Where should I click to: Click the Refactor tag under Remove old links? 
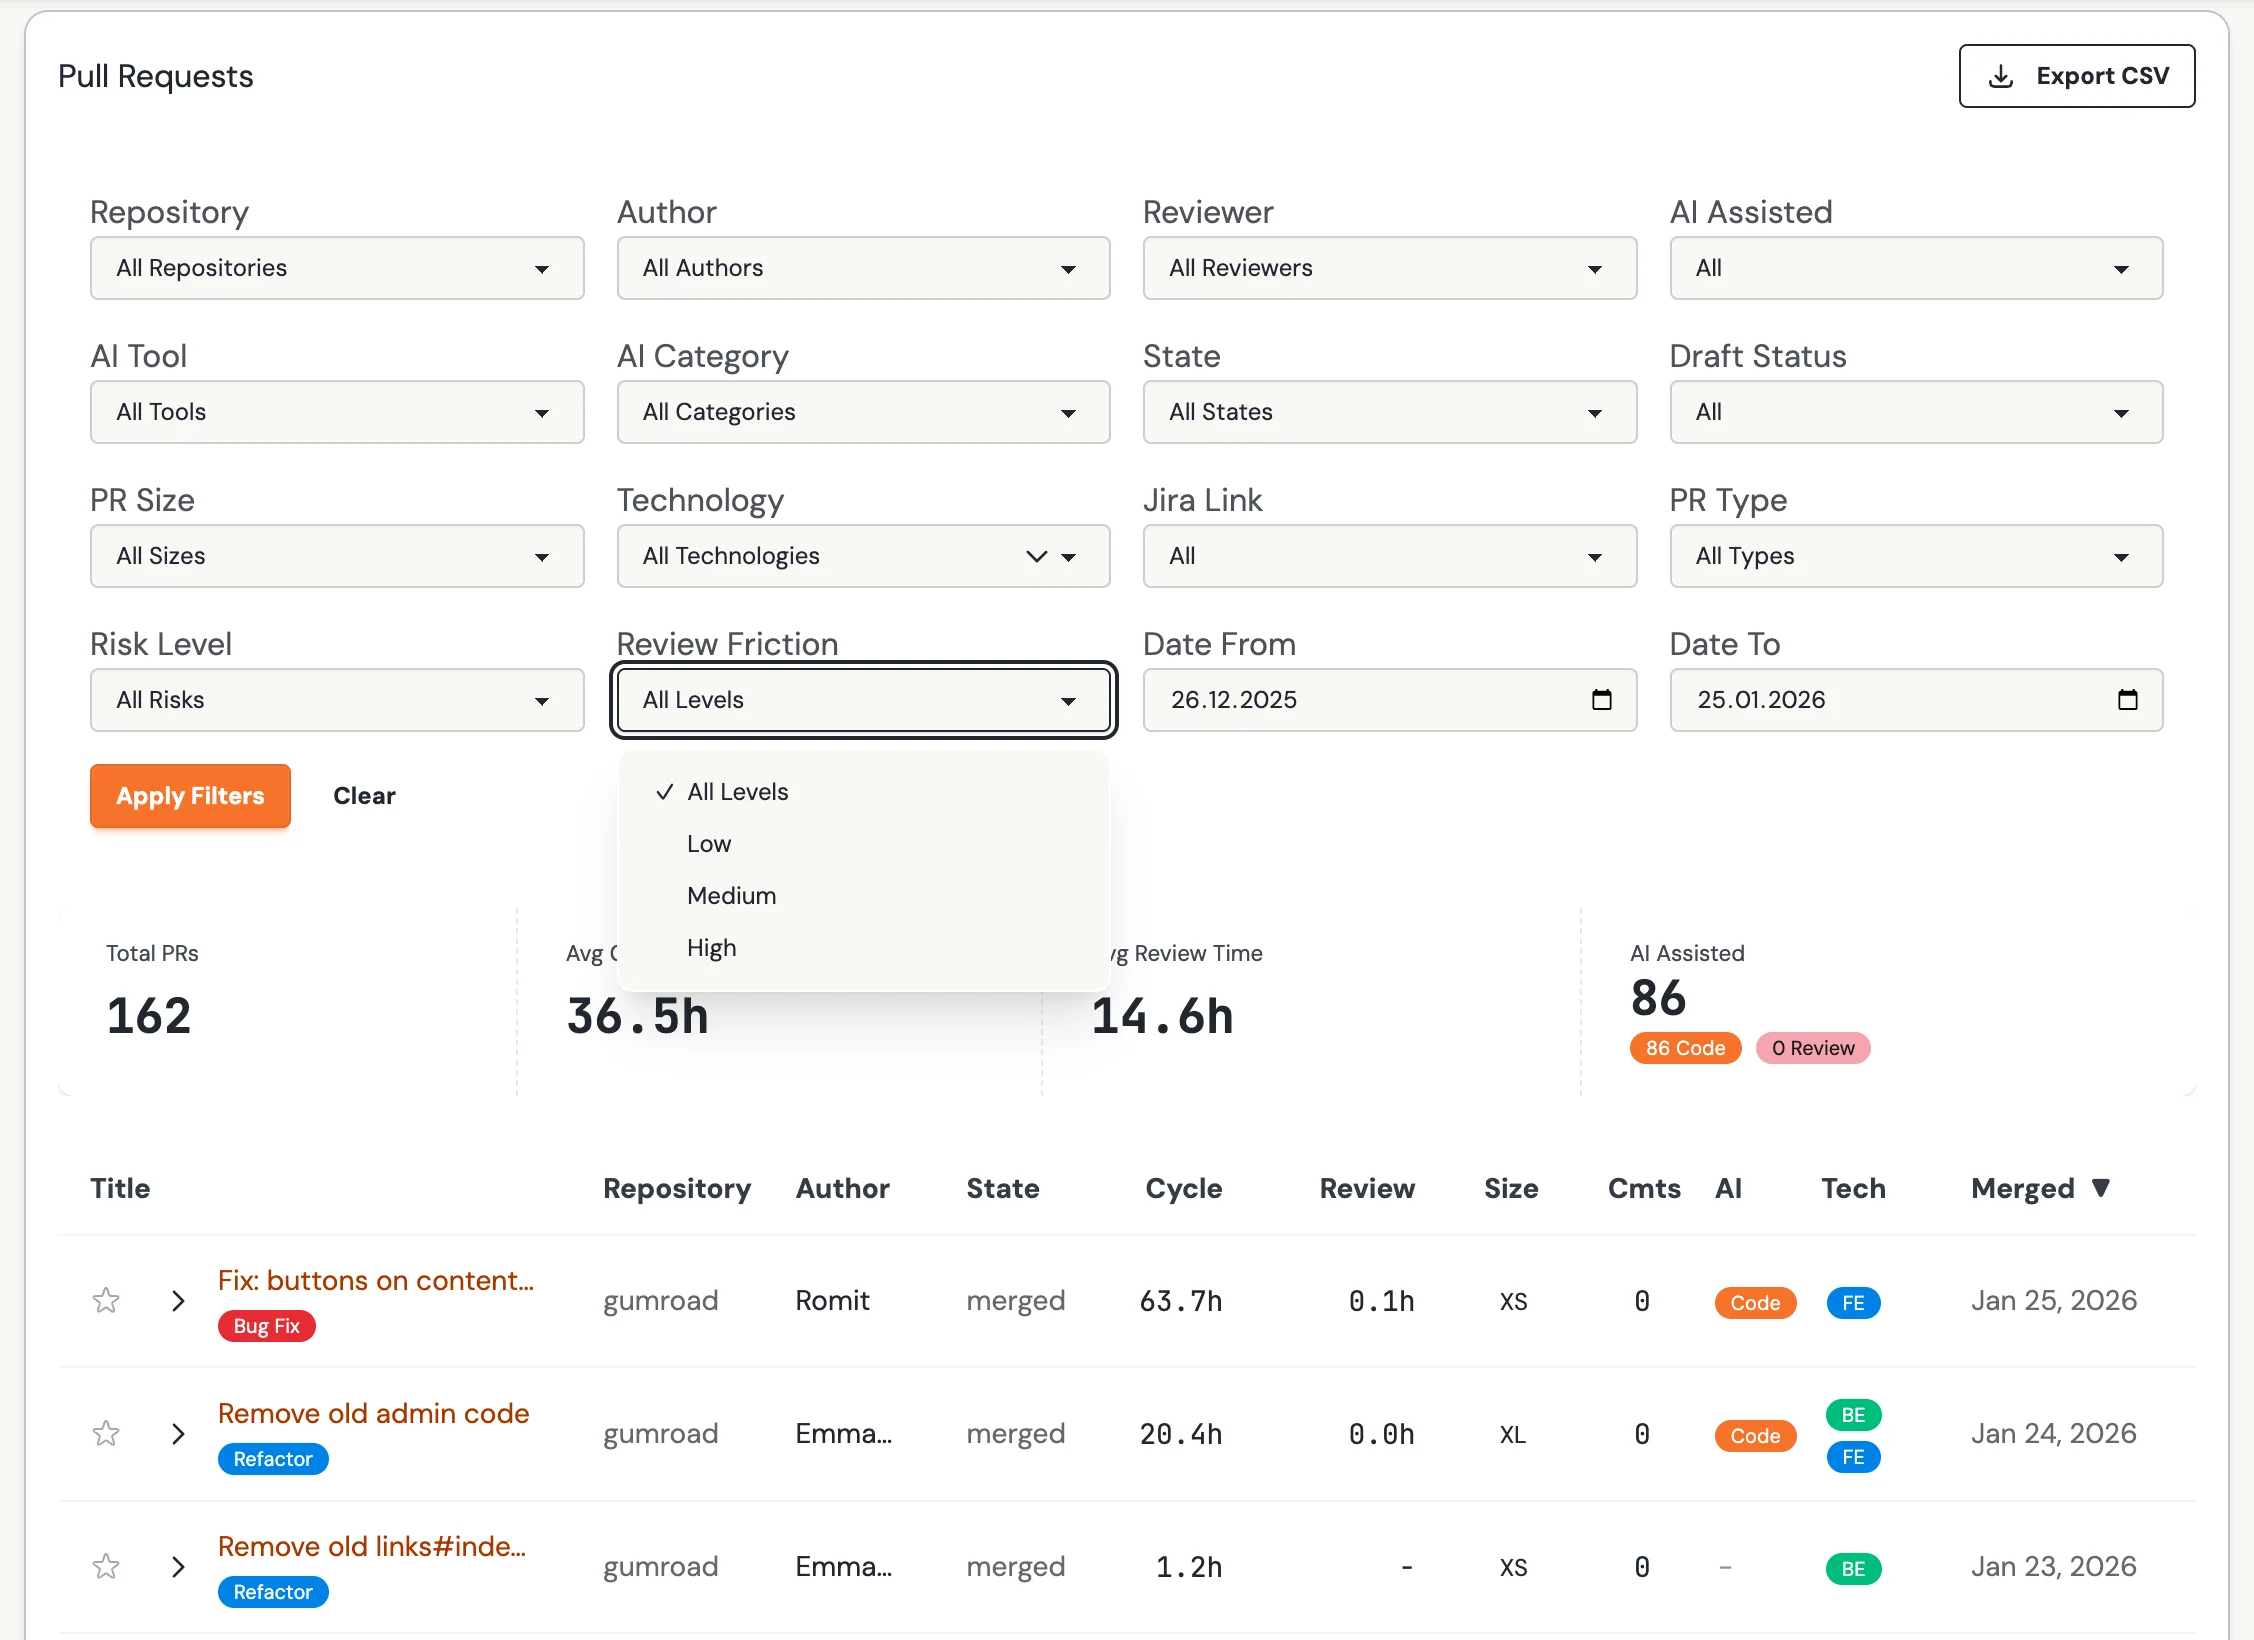coord(273,1592)
